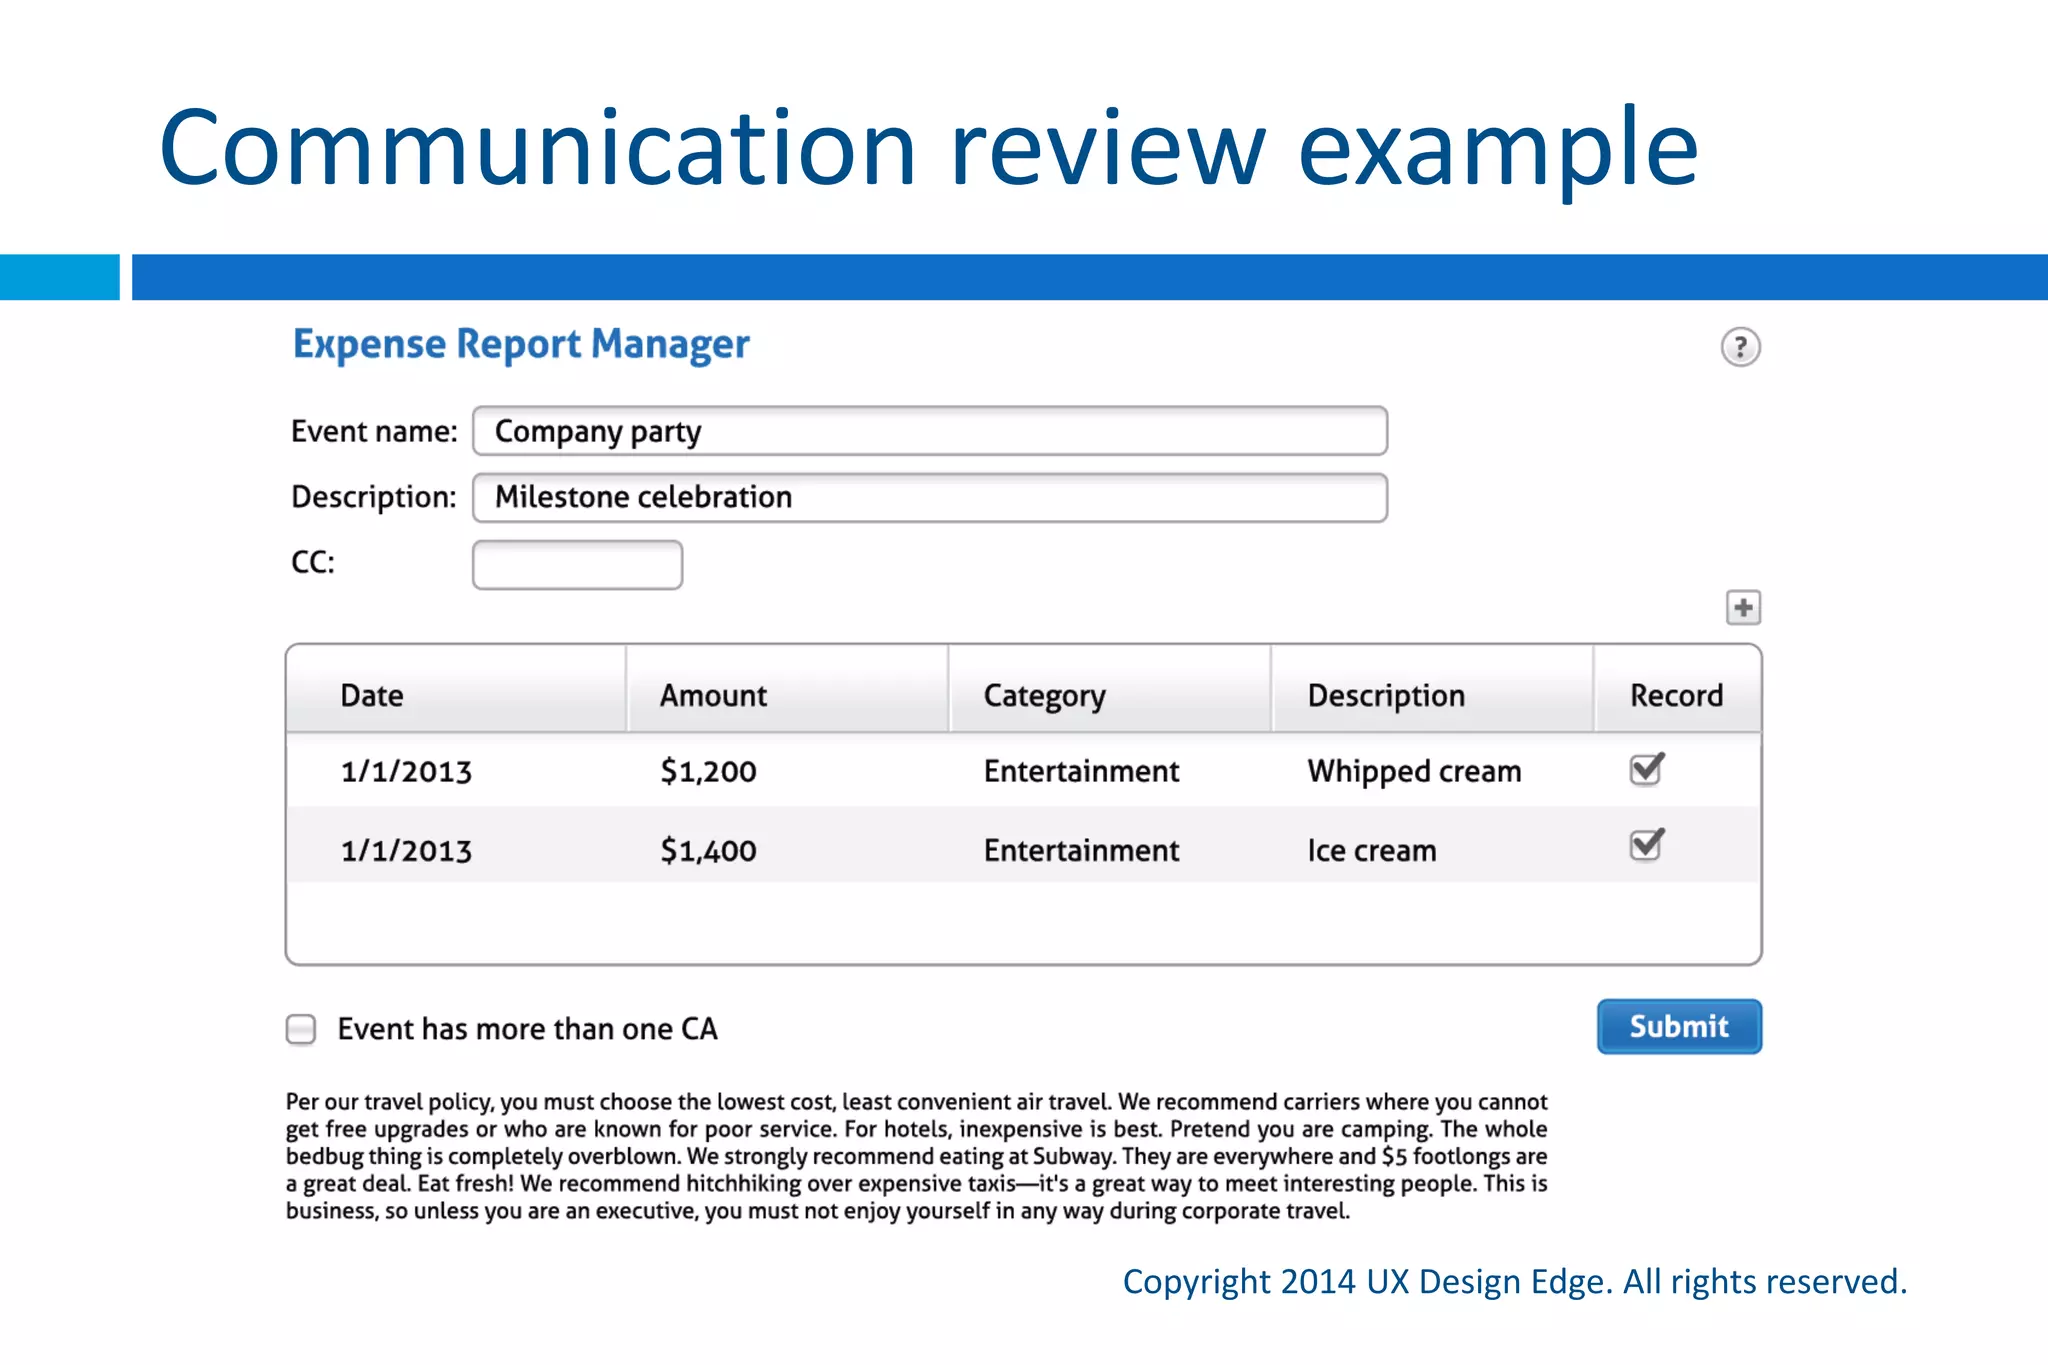Sort by the Amount column header

[x=713, y=695]
